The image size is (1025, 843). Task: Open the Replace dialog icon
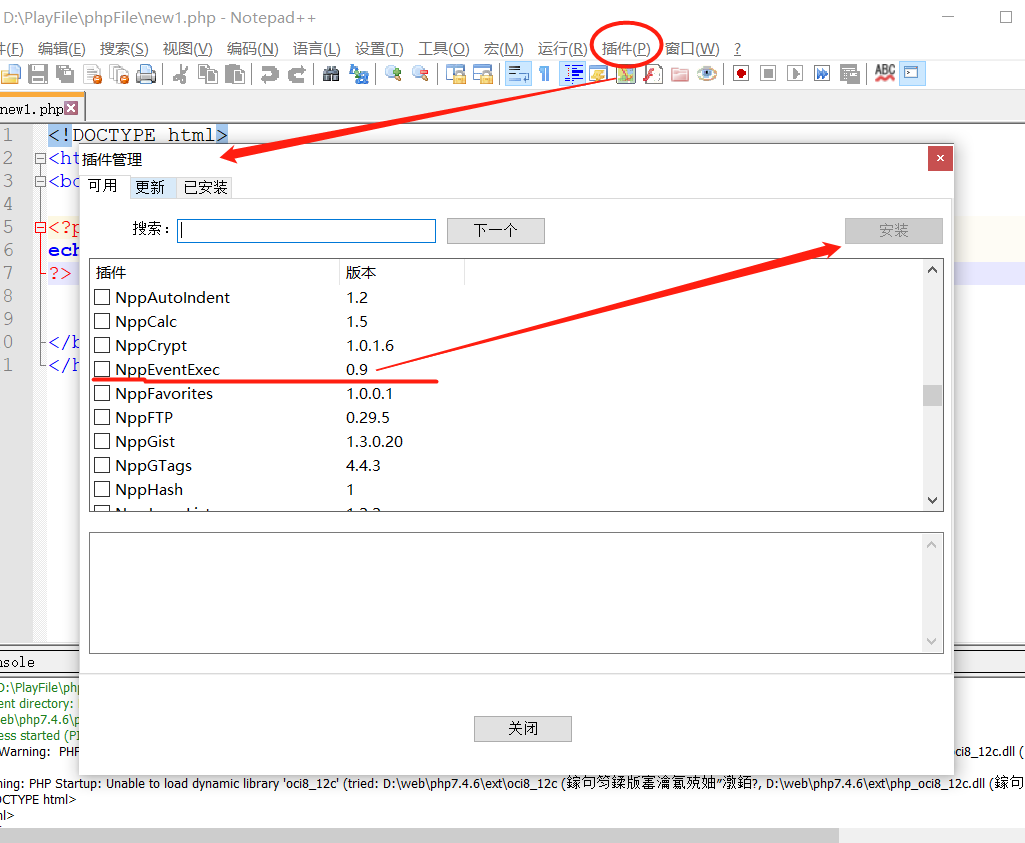point(358,74)
